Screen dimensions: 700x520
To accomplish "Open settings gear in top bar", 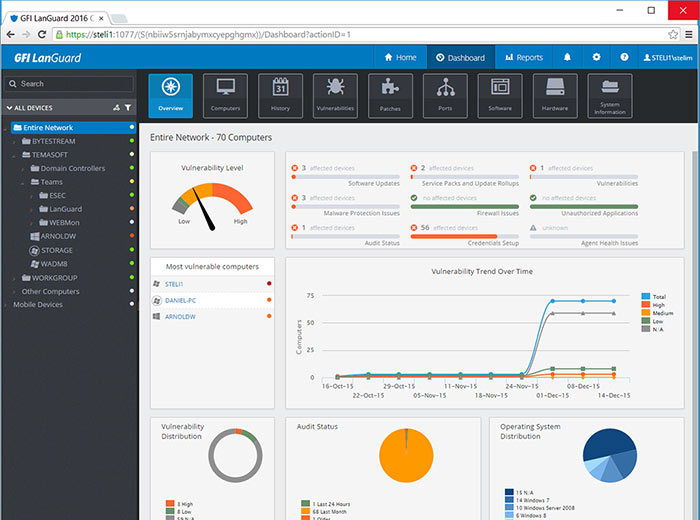I will [596, 57].
